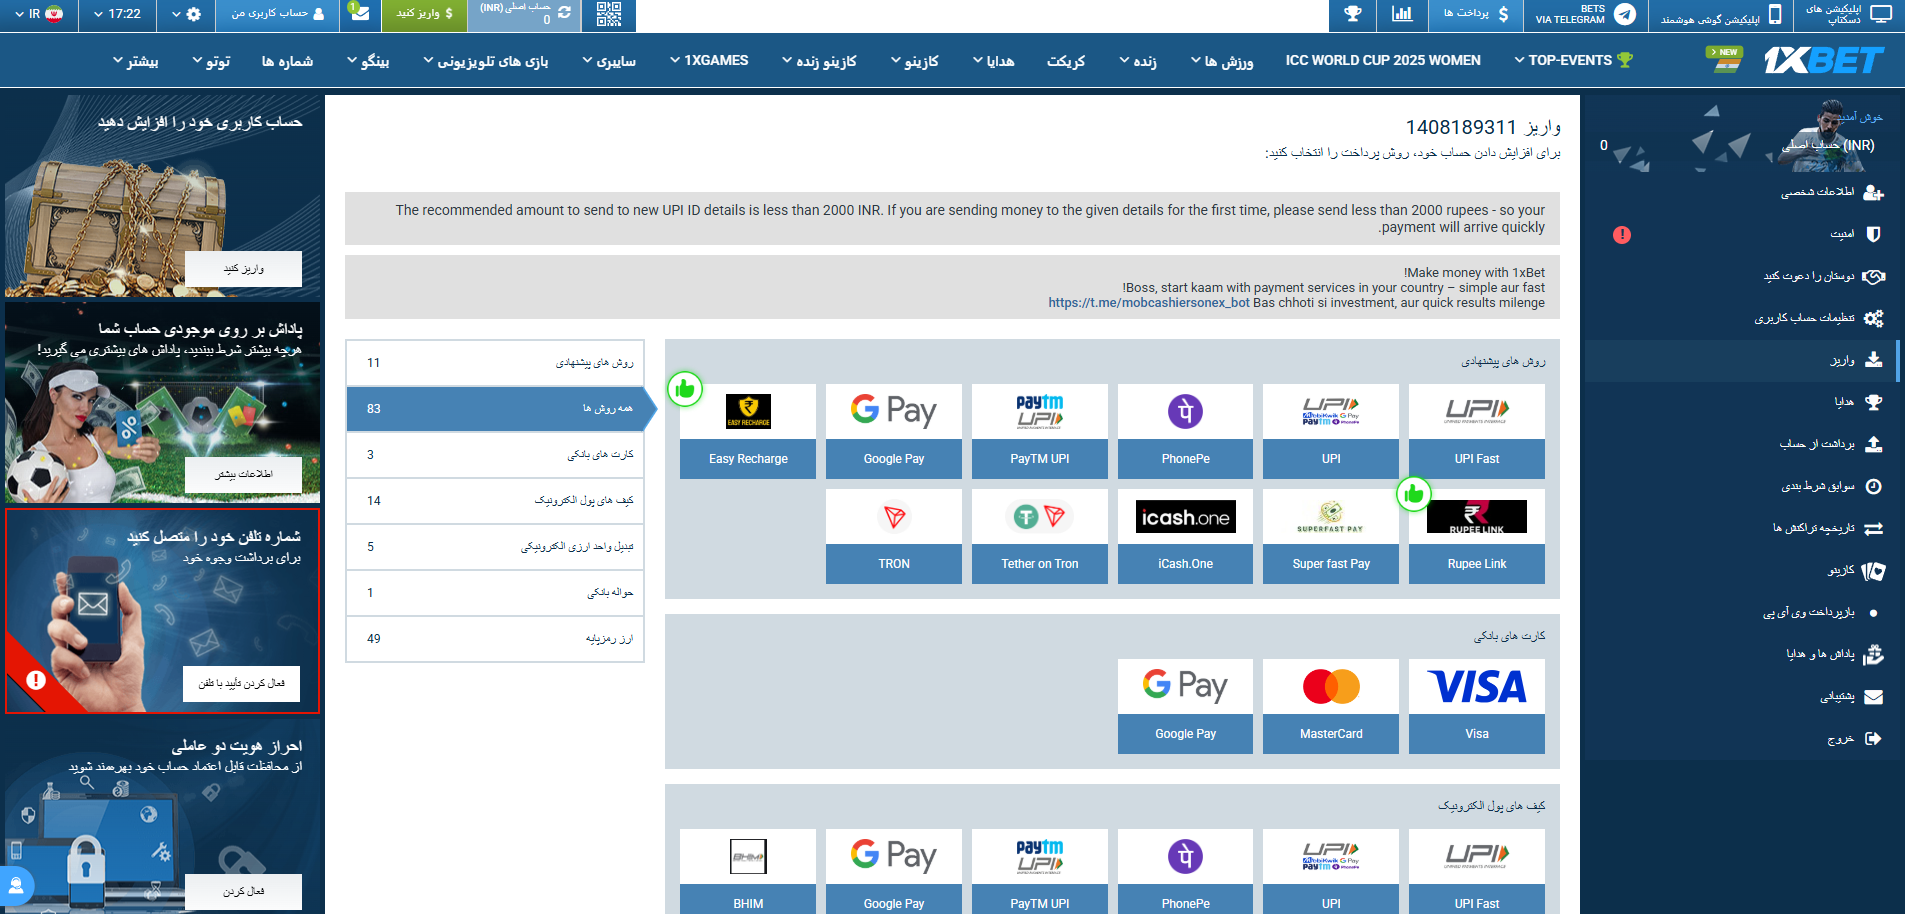The height and width of the screenshot is (914, 1905).
Task: Choose the Visa card payment option
Action: (1476, 705)
